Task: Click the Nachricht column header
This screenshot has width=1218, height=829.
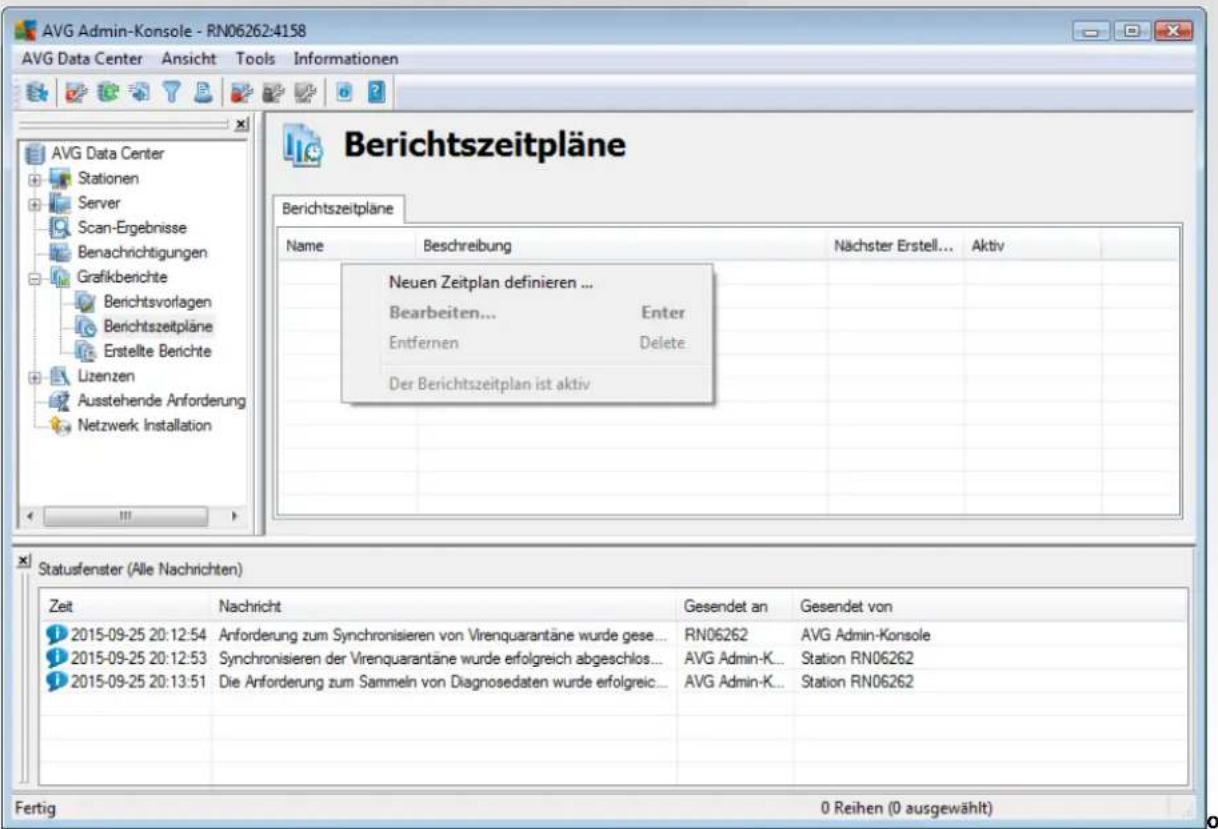Action: (444, 607)
